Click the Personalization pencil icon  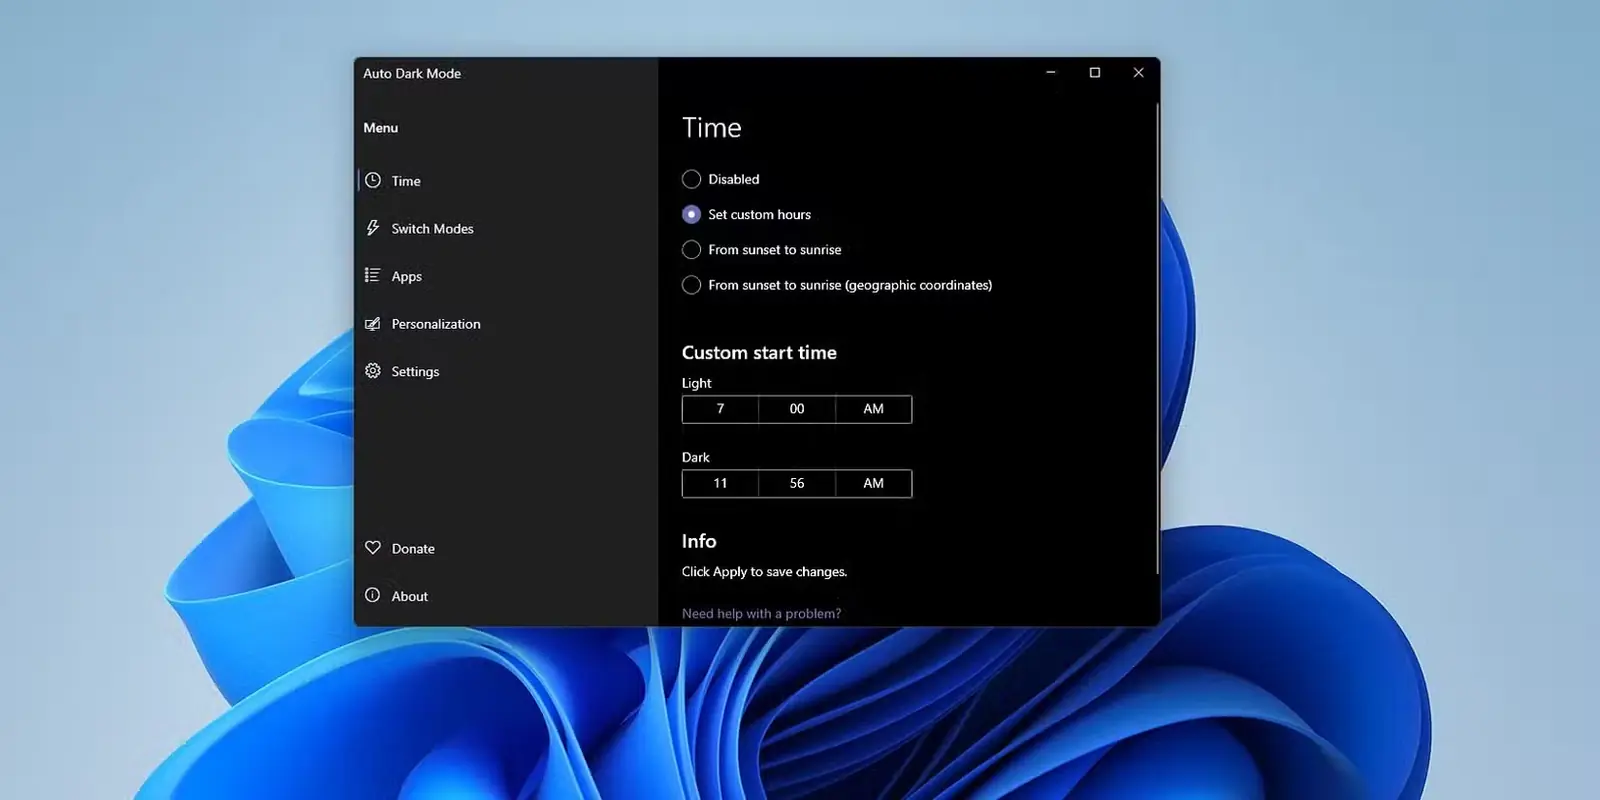373,323
